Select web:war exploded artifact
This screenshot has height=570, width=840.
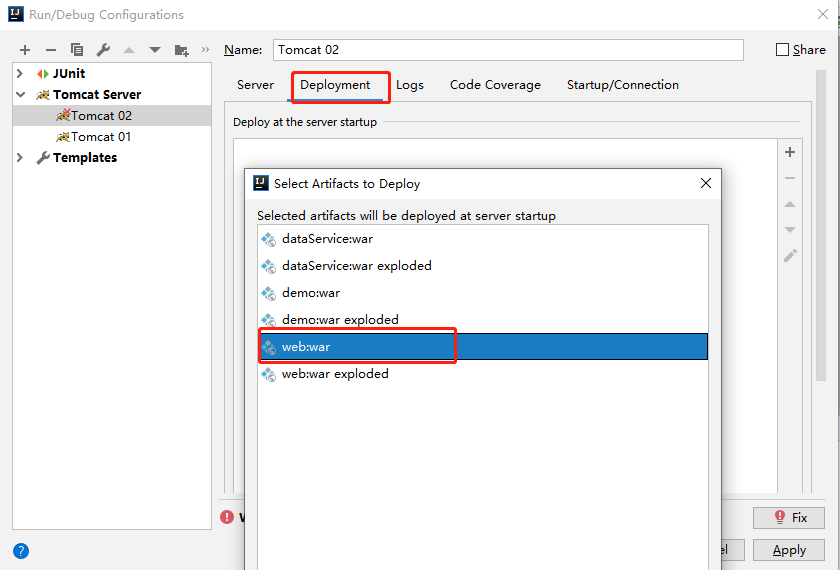click(483, 374)
